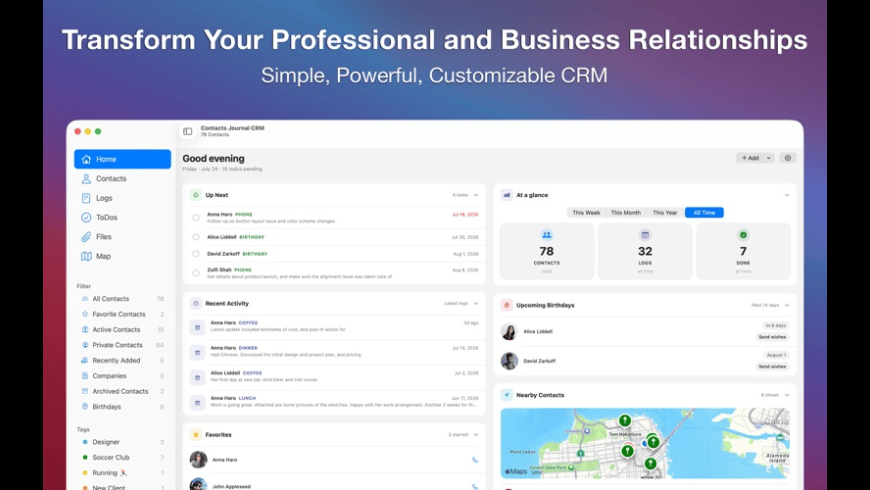This screenshot has width=870, height=490.
Task: Open Anna Haro Dinner log icon
Action: [198, 352]
